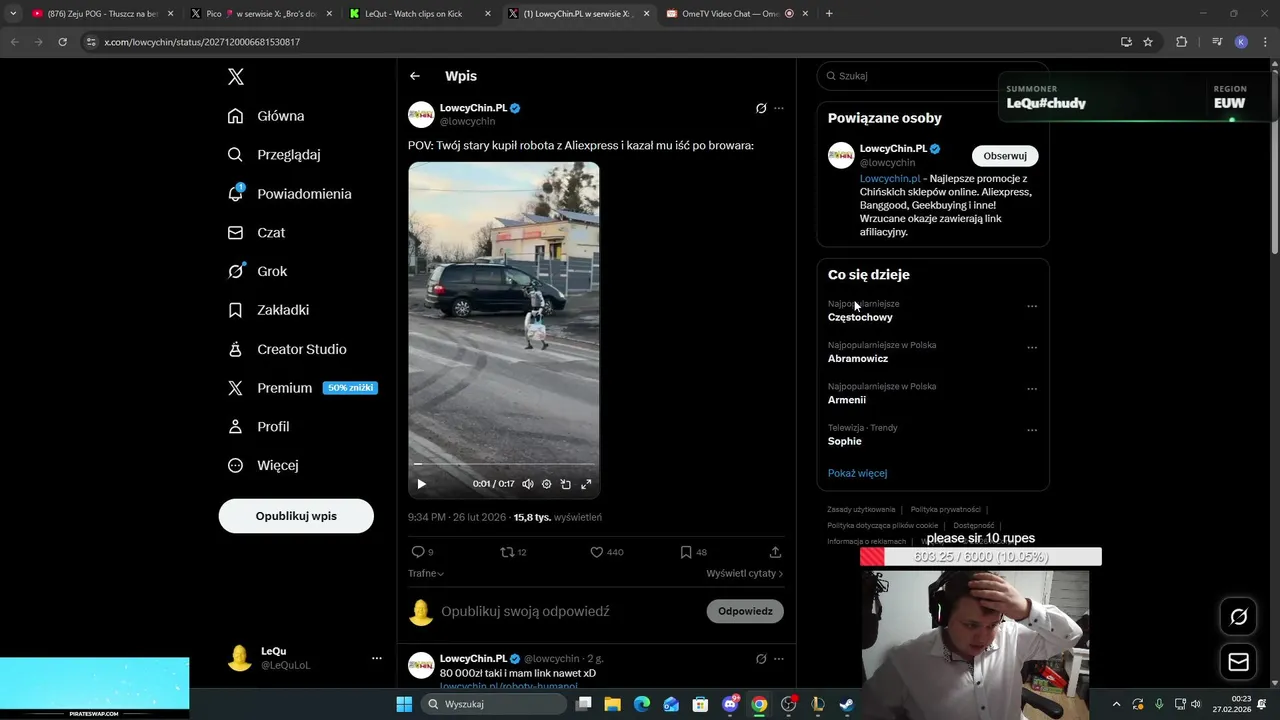Open Wyświetl cytaty link
The image size is (1280, 720).
[x=745, y=574]
